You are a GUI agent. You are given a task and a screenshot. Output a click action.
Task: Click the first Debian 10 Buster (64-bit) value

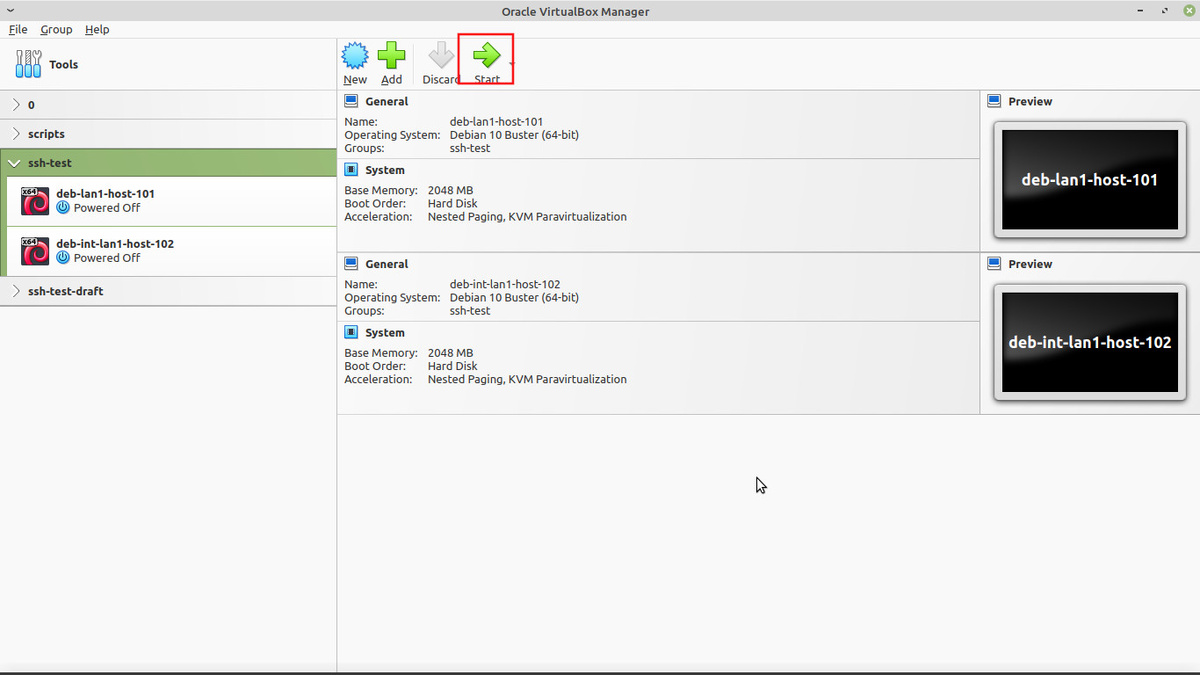tap(514, 135)
